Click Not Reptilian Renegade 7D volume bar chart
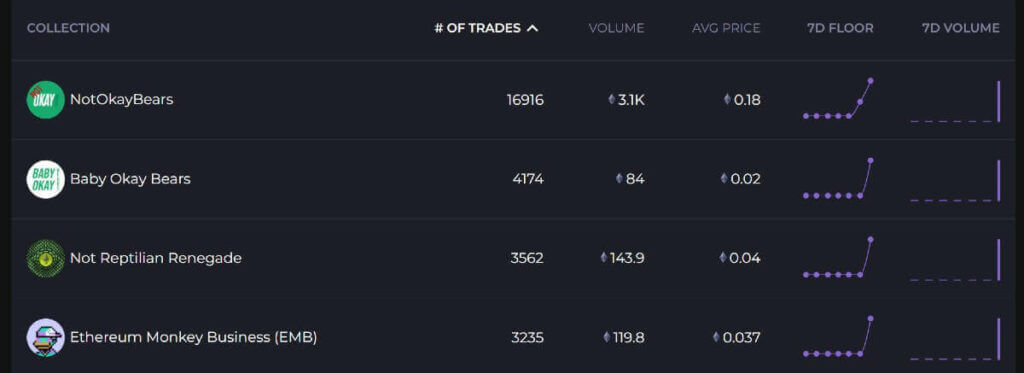The height and width of the screenshot is (373, 1024). pos(955,260)
